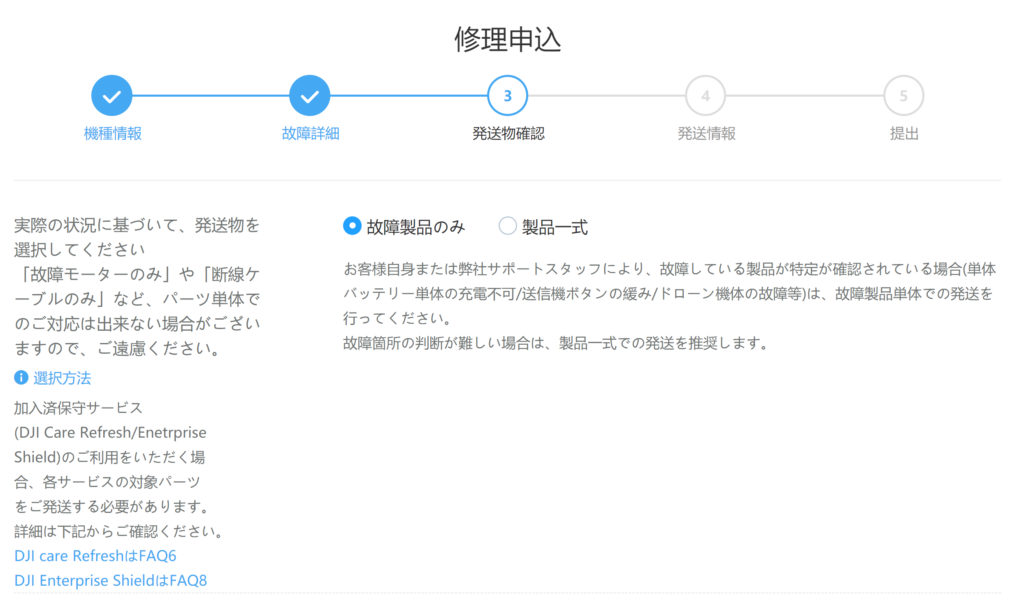The width and height of the screenshot is (1024, 603).
Task: Click the step 3 circle in progress bar
Action: pos(507,96)
